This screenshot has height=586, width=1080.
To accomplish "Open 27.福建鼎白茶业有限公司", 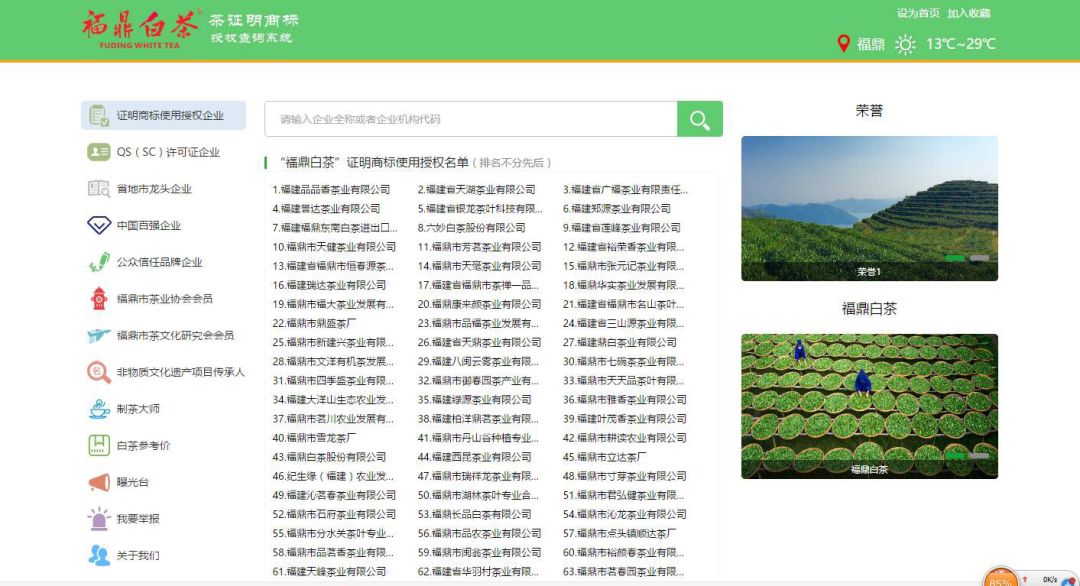I will point(620,342).
